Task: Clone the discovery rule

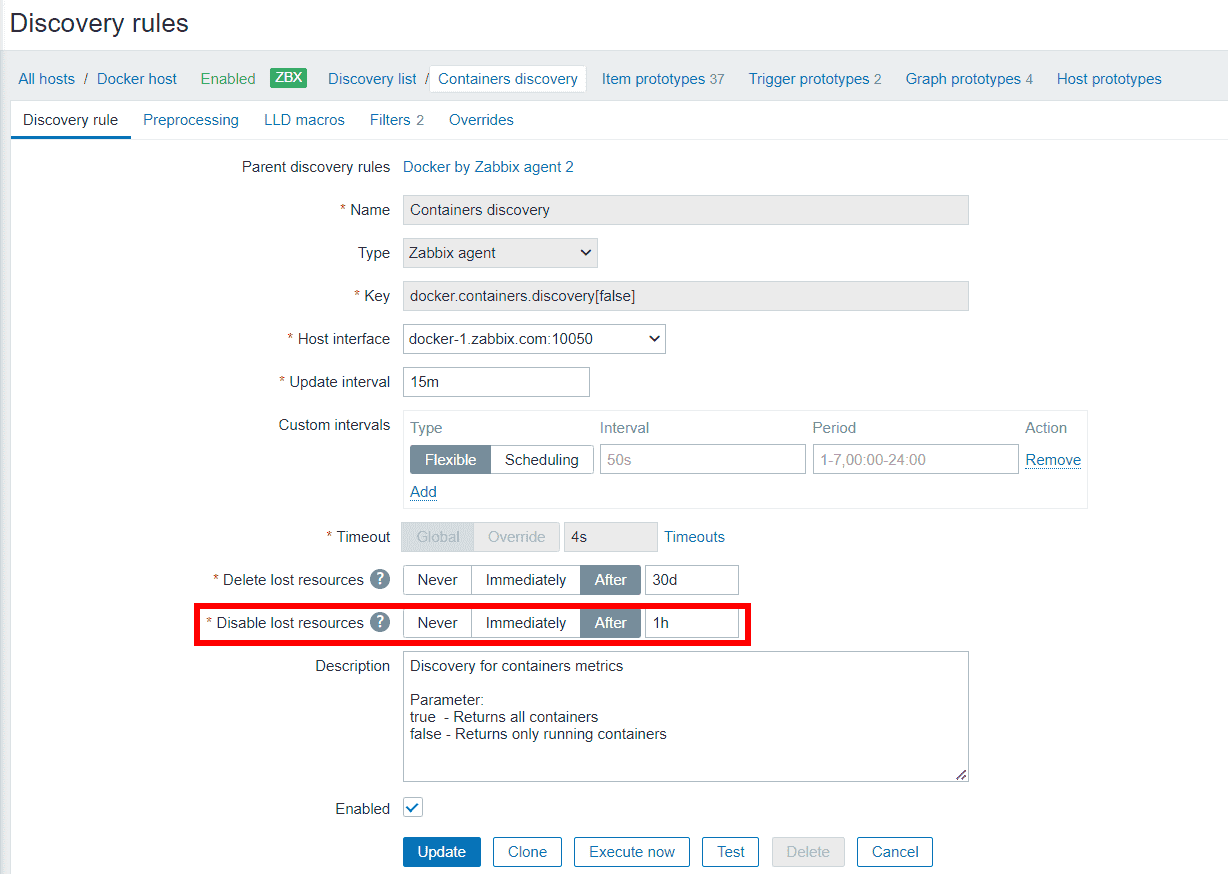Action: coord(527,851)
